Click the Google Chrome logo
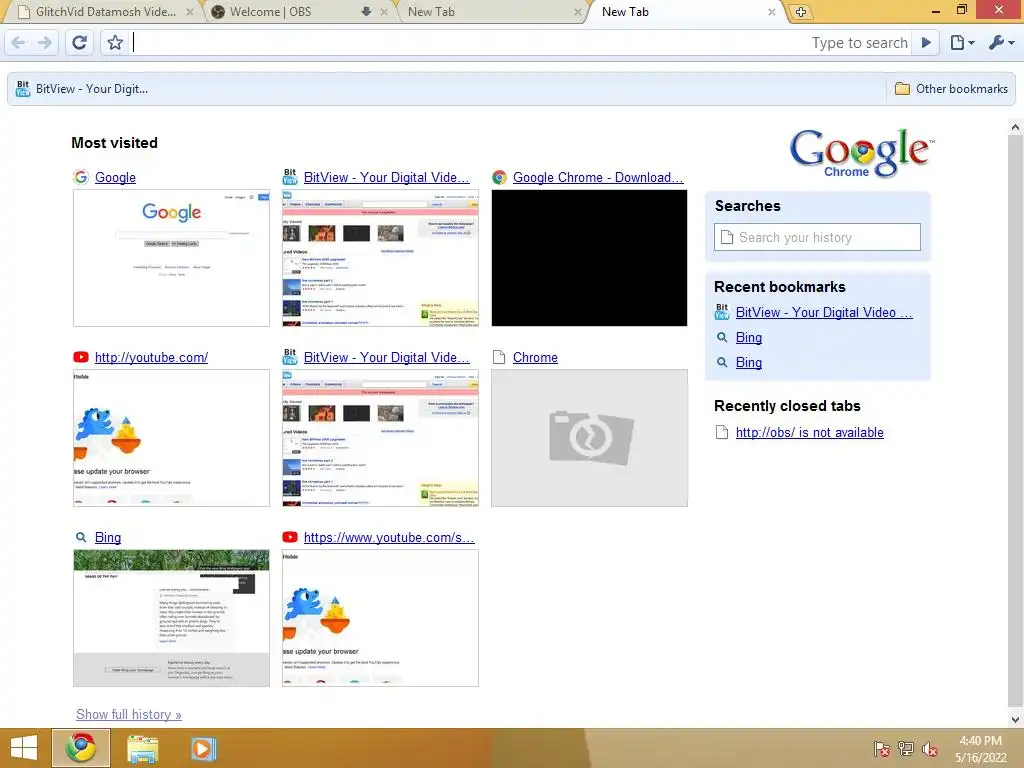 861,153
